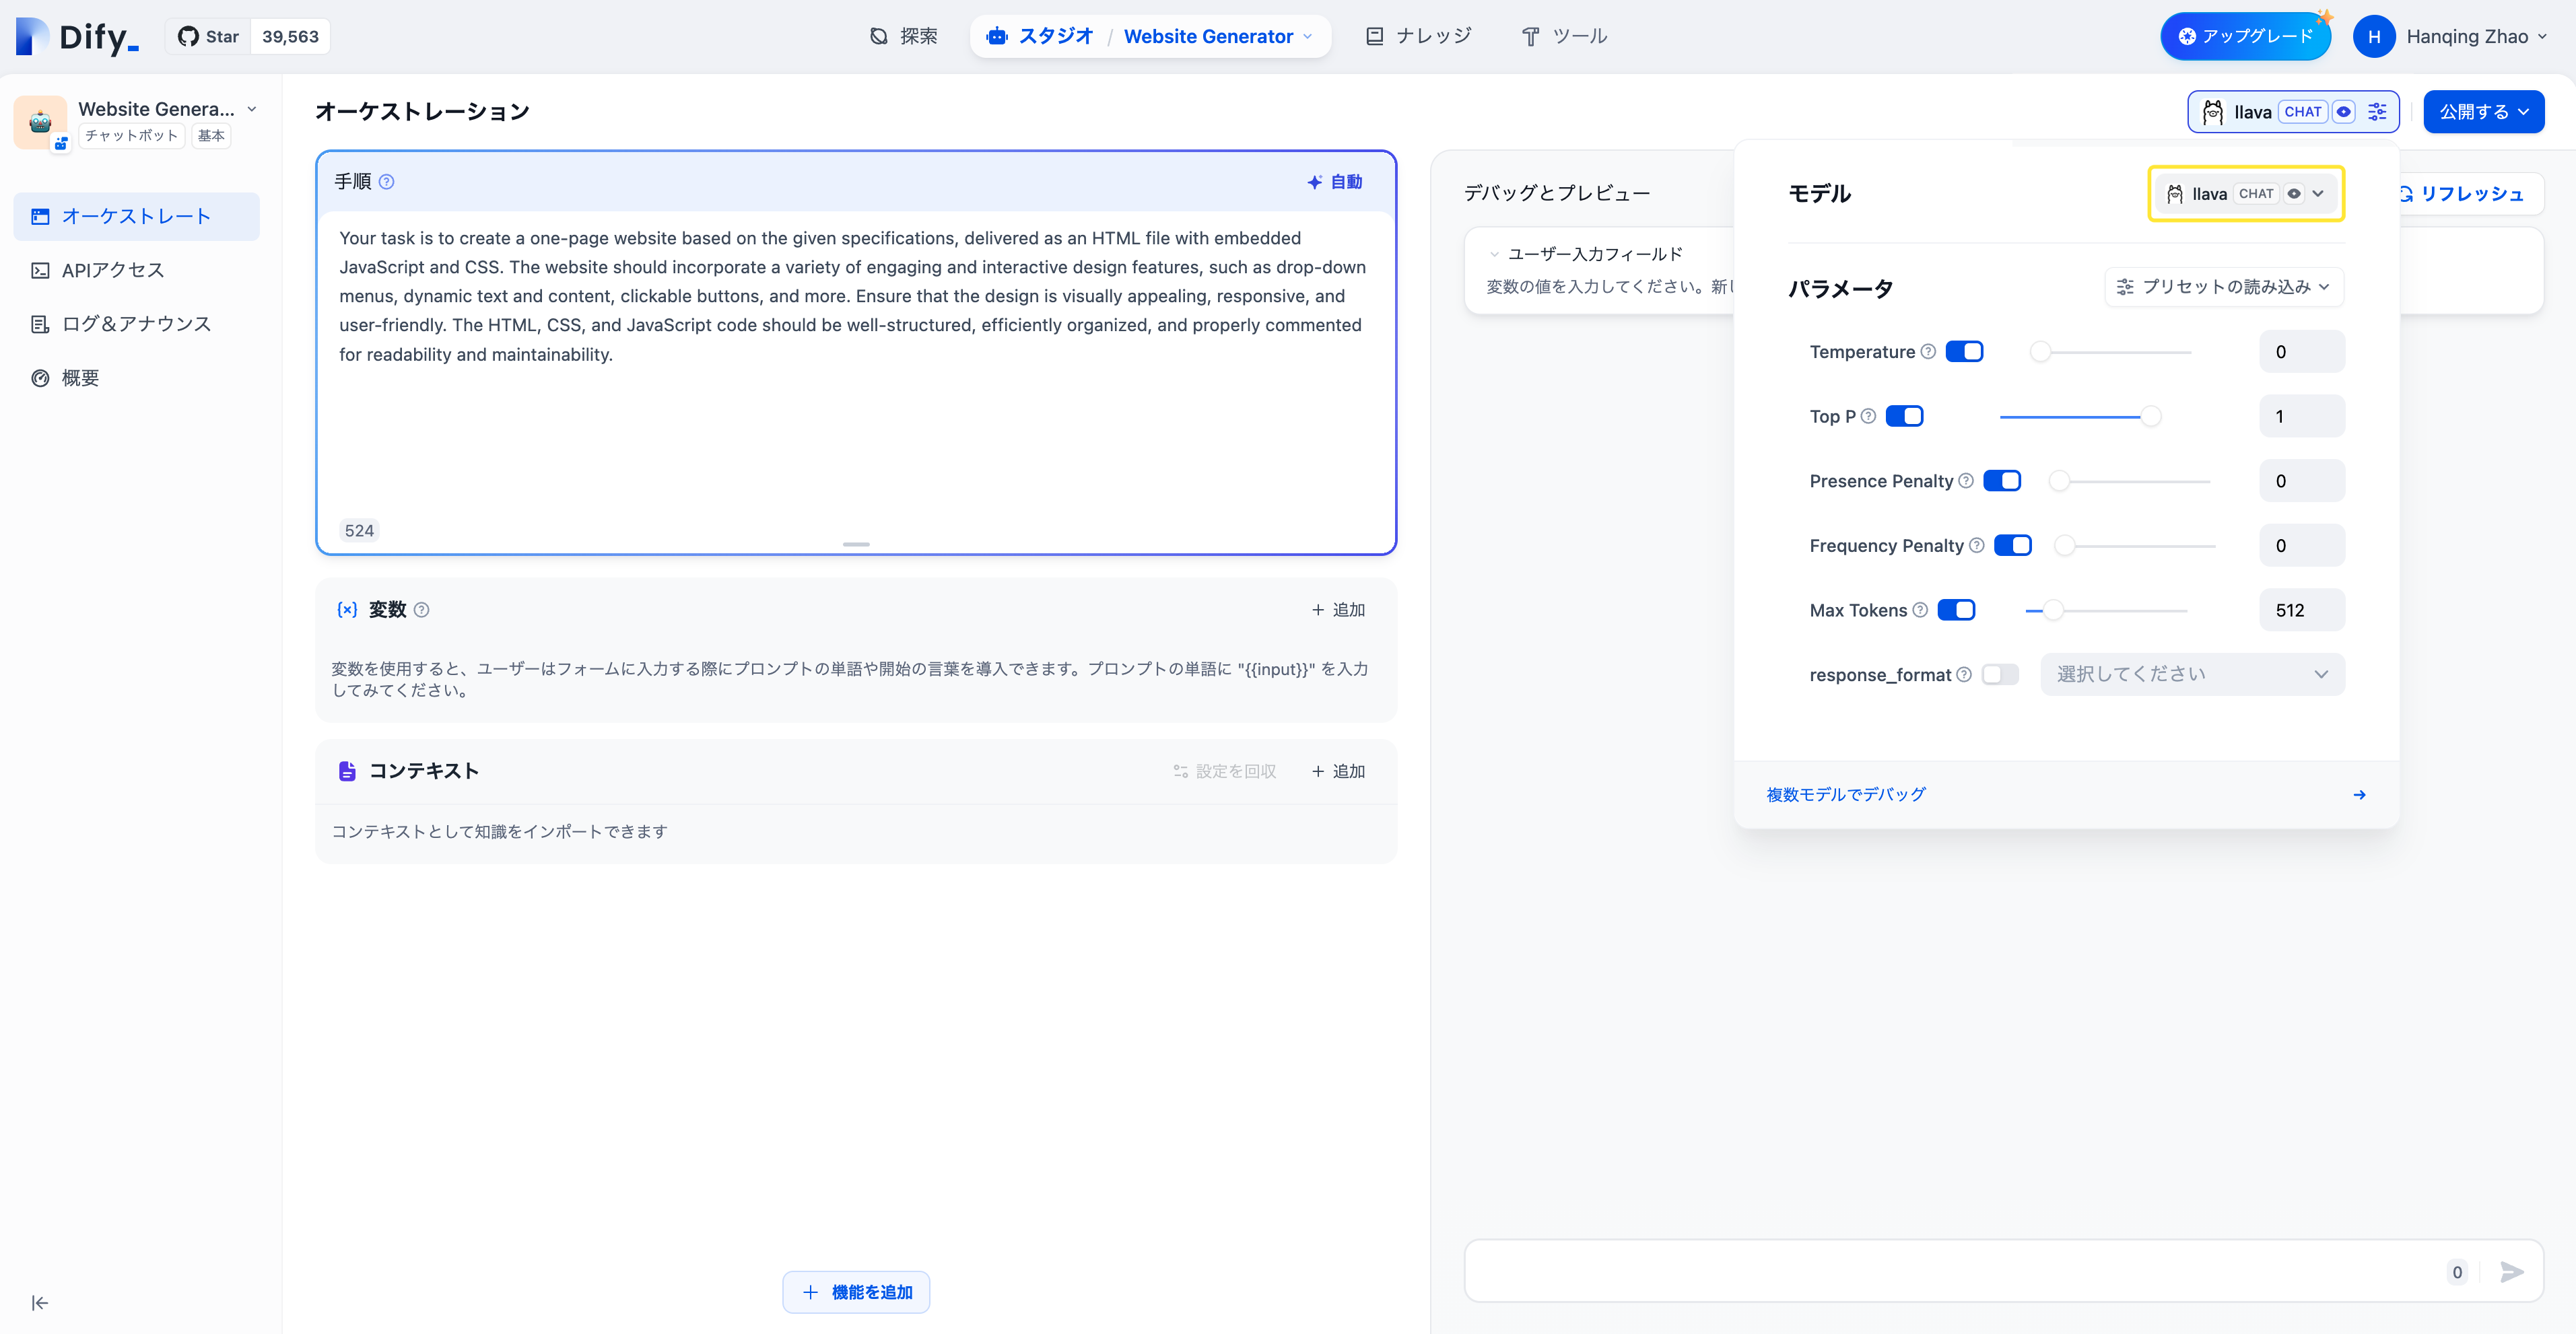Click the vision eye icon in header model chip
This screenshot has width=2576, height=1334.
[2344, 112]
